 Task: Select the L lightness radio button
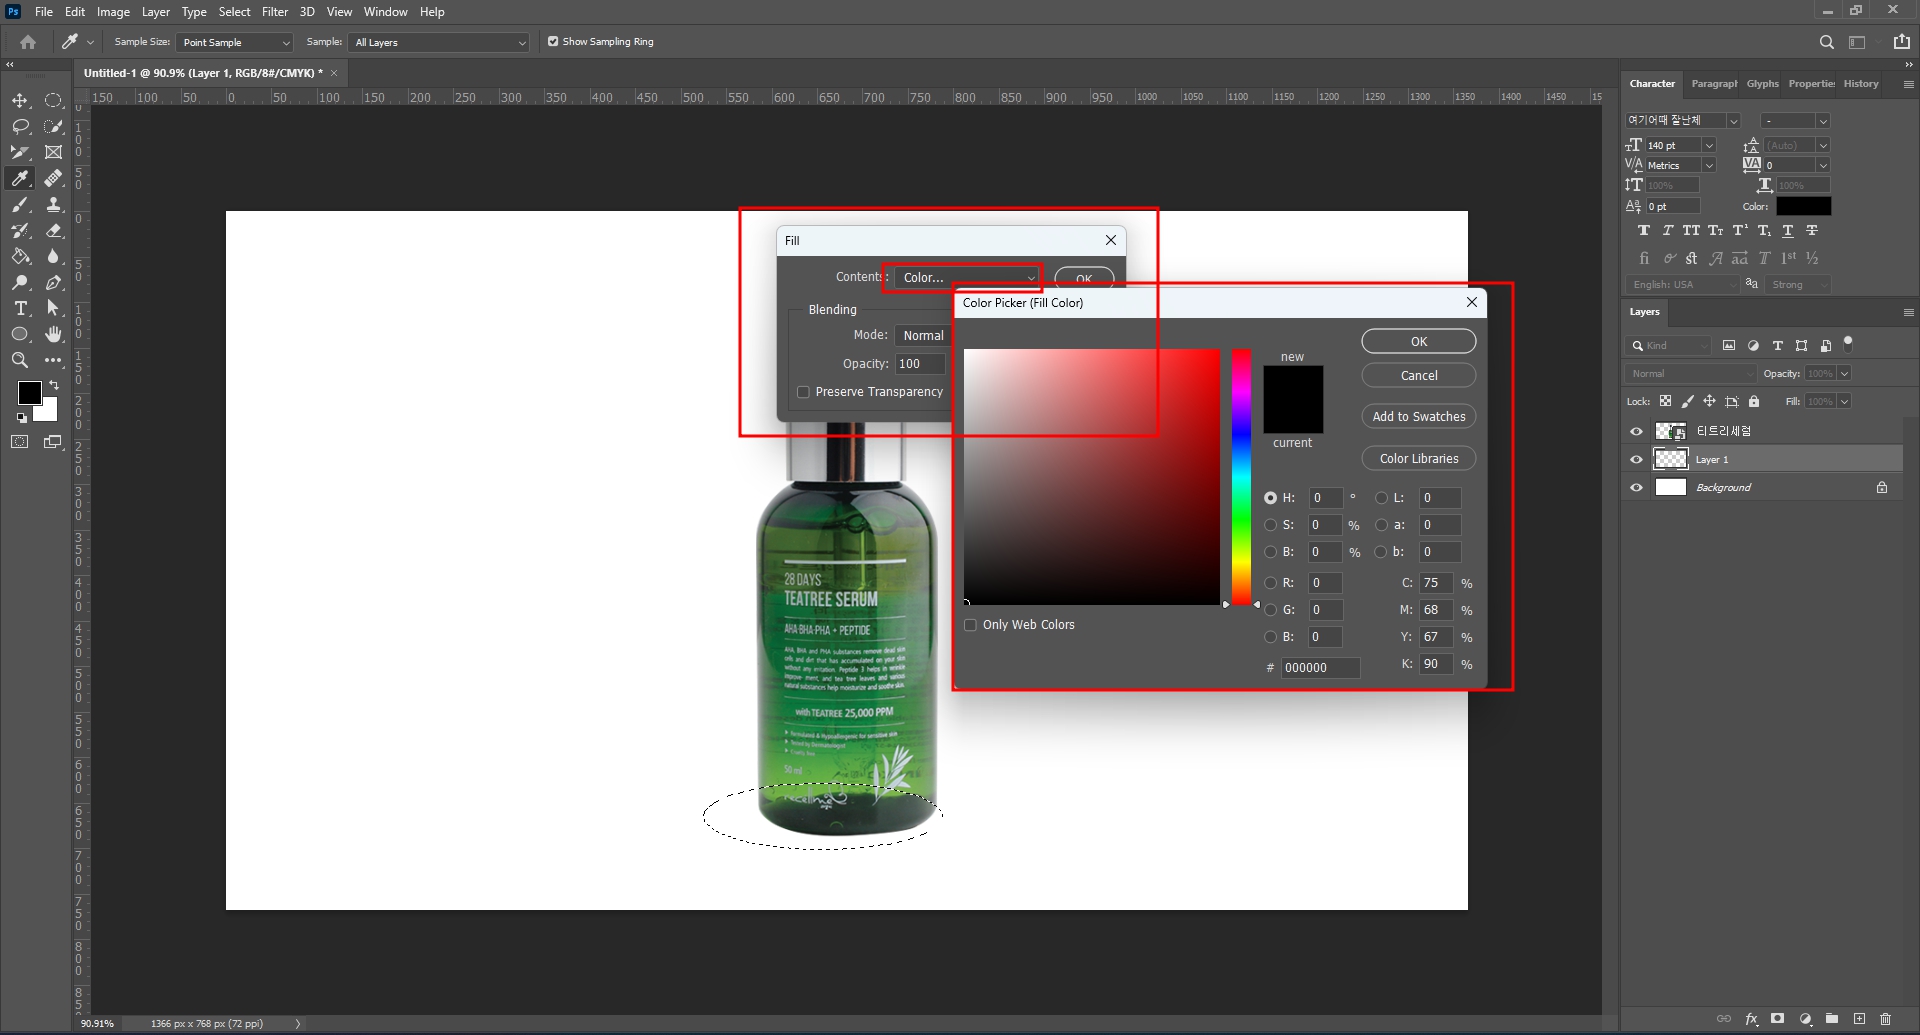[1381, 498]
